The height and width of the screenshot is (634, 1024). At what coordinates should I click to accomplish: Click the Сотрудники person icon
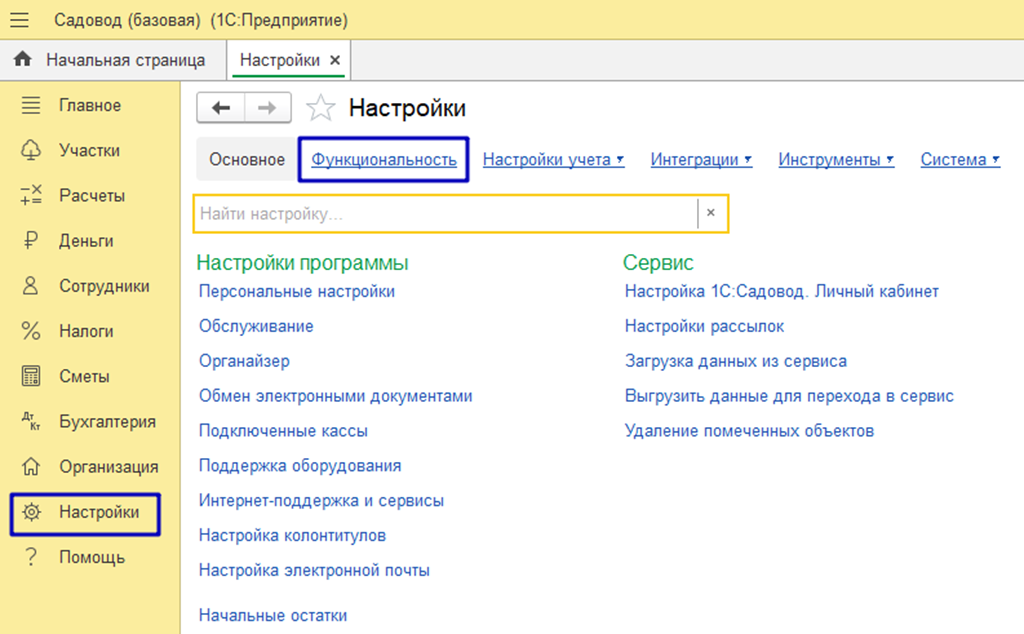coord(31,286)
